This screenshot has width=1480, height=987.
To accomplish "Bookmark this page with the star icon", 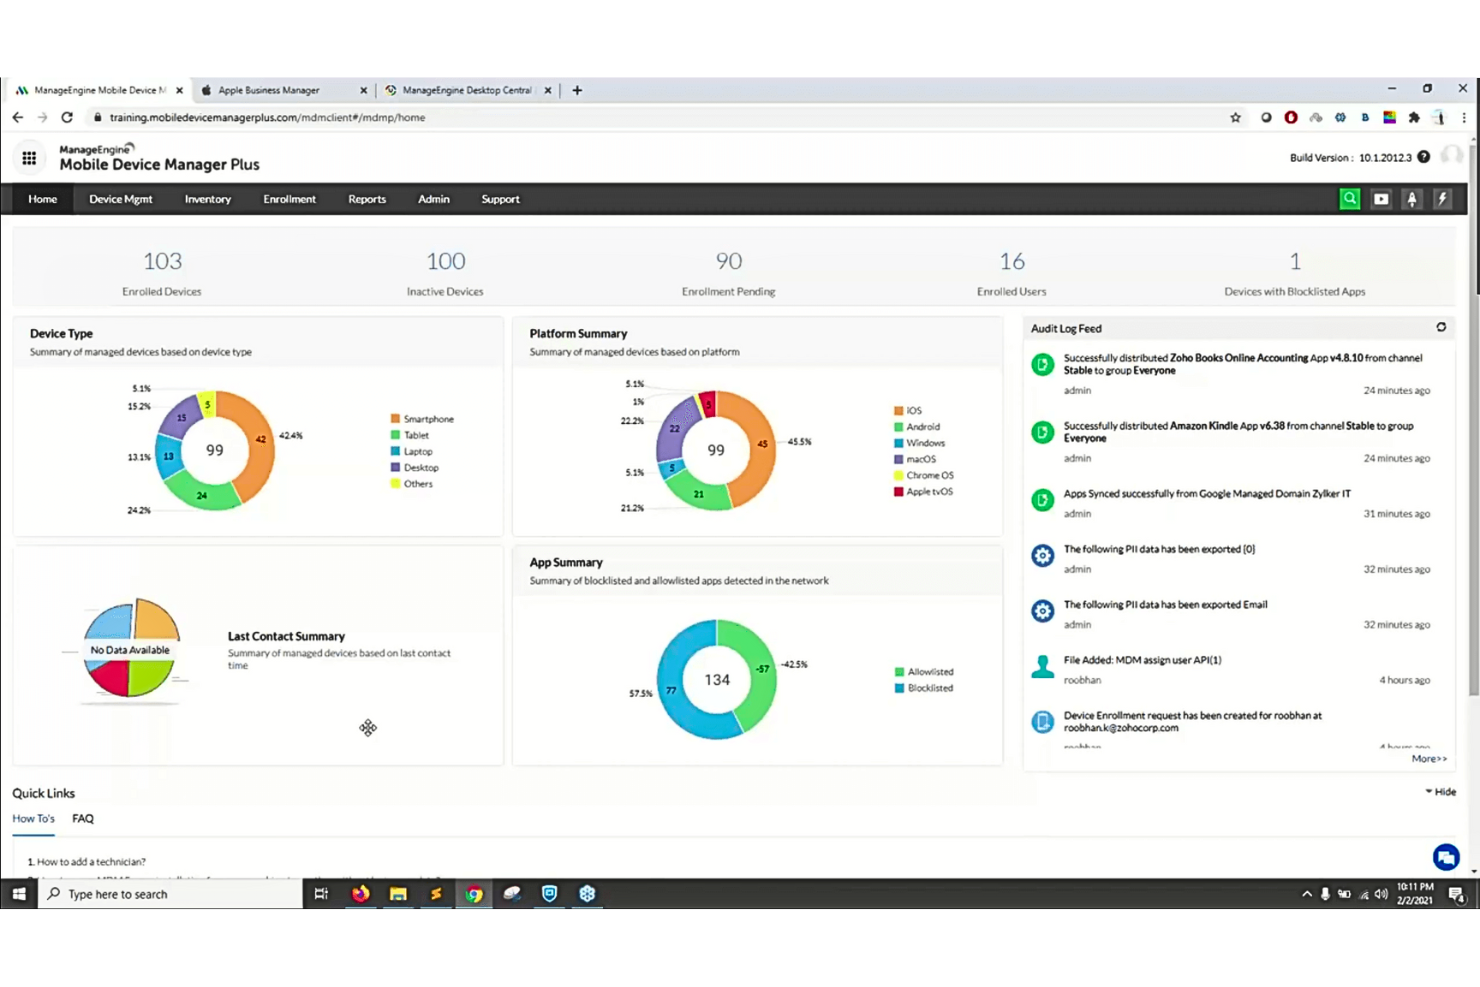I will pos(1236,117).
